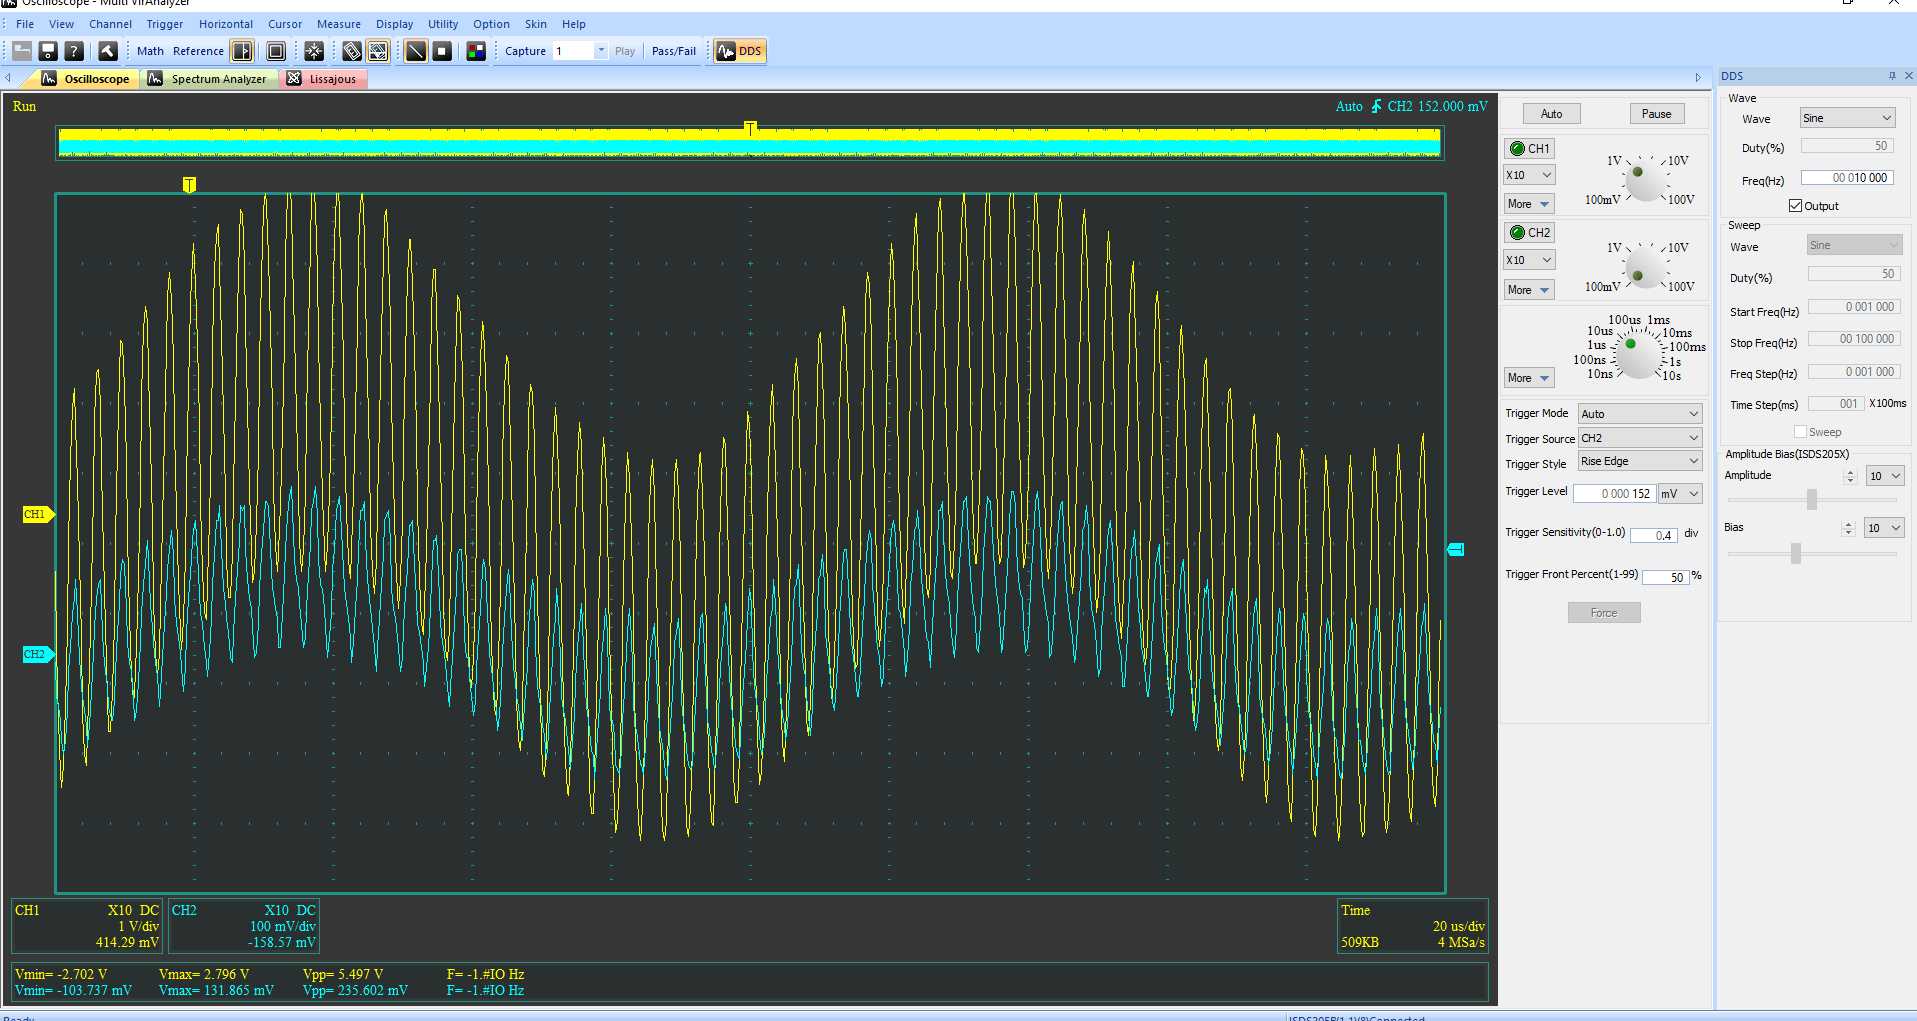Click the stop square toolbar icon
The width and height of the screenshot is (1917, 1021).
point(442,51)
